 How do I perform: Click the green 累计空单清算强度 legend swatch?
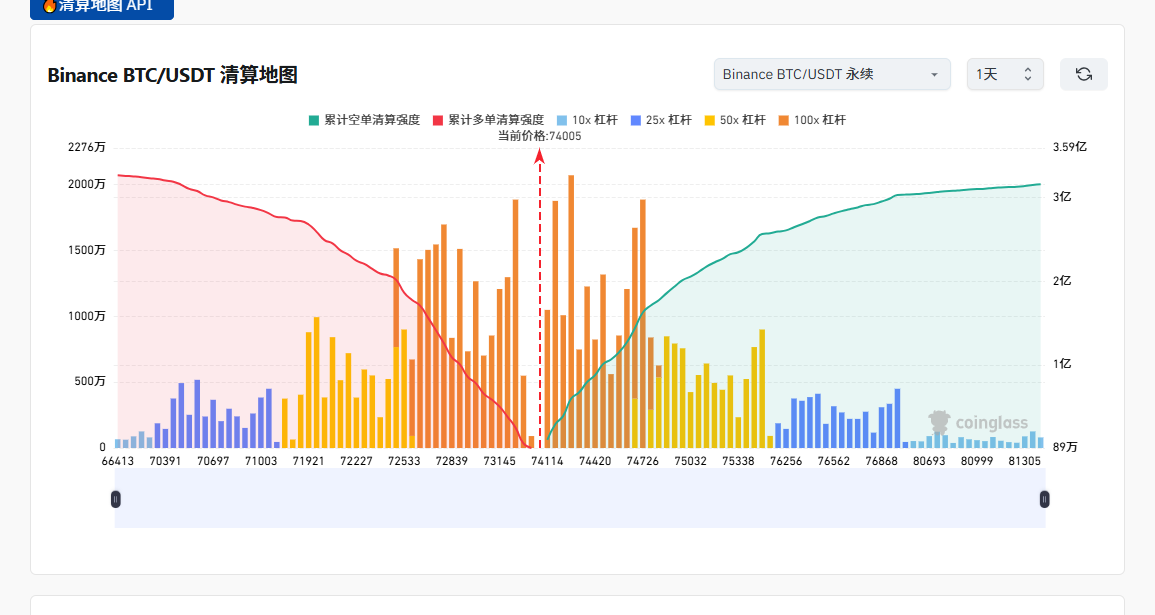click(314, 120)
